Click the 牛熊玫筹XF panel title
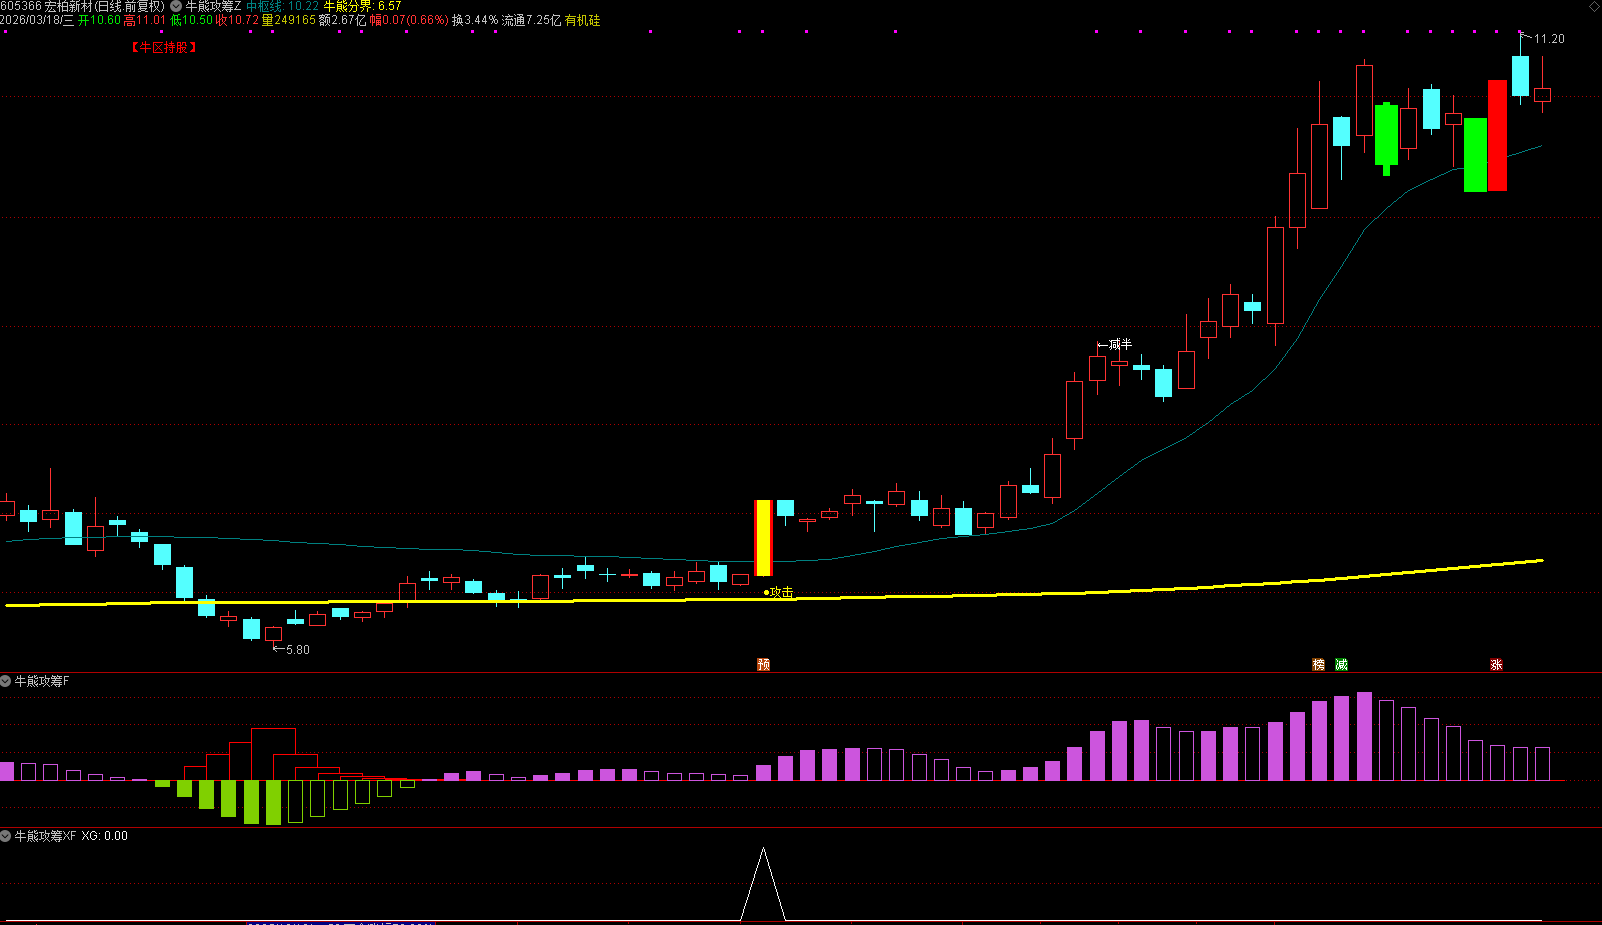 point(45,836)
